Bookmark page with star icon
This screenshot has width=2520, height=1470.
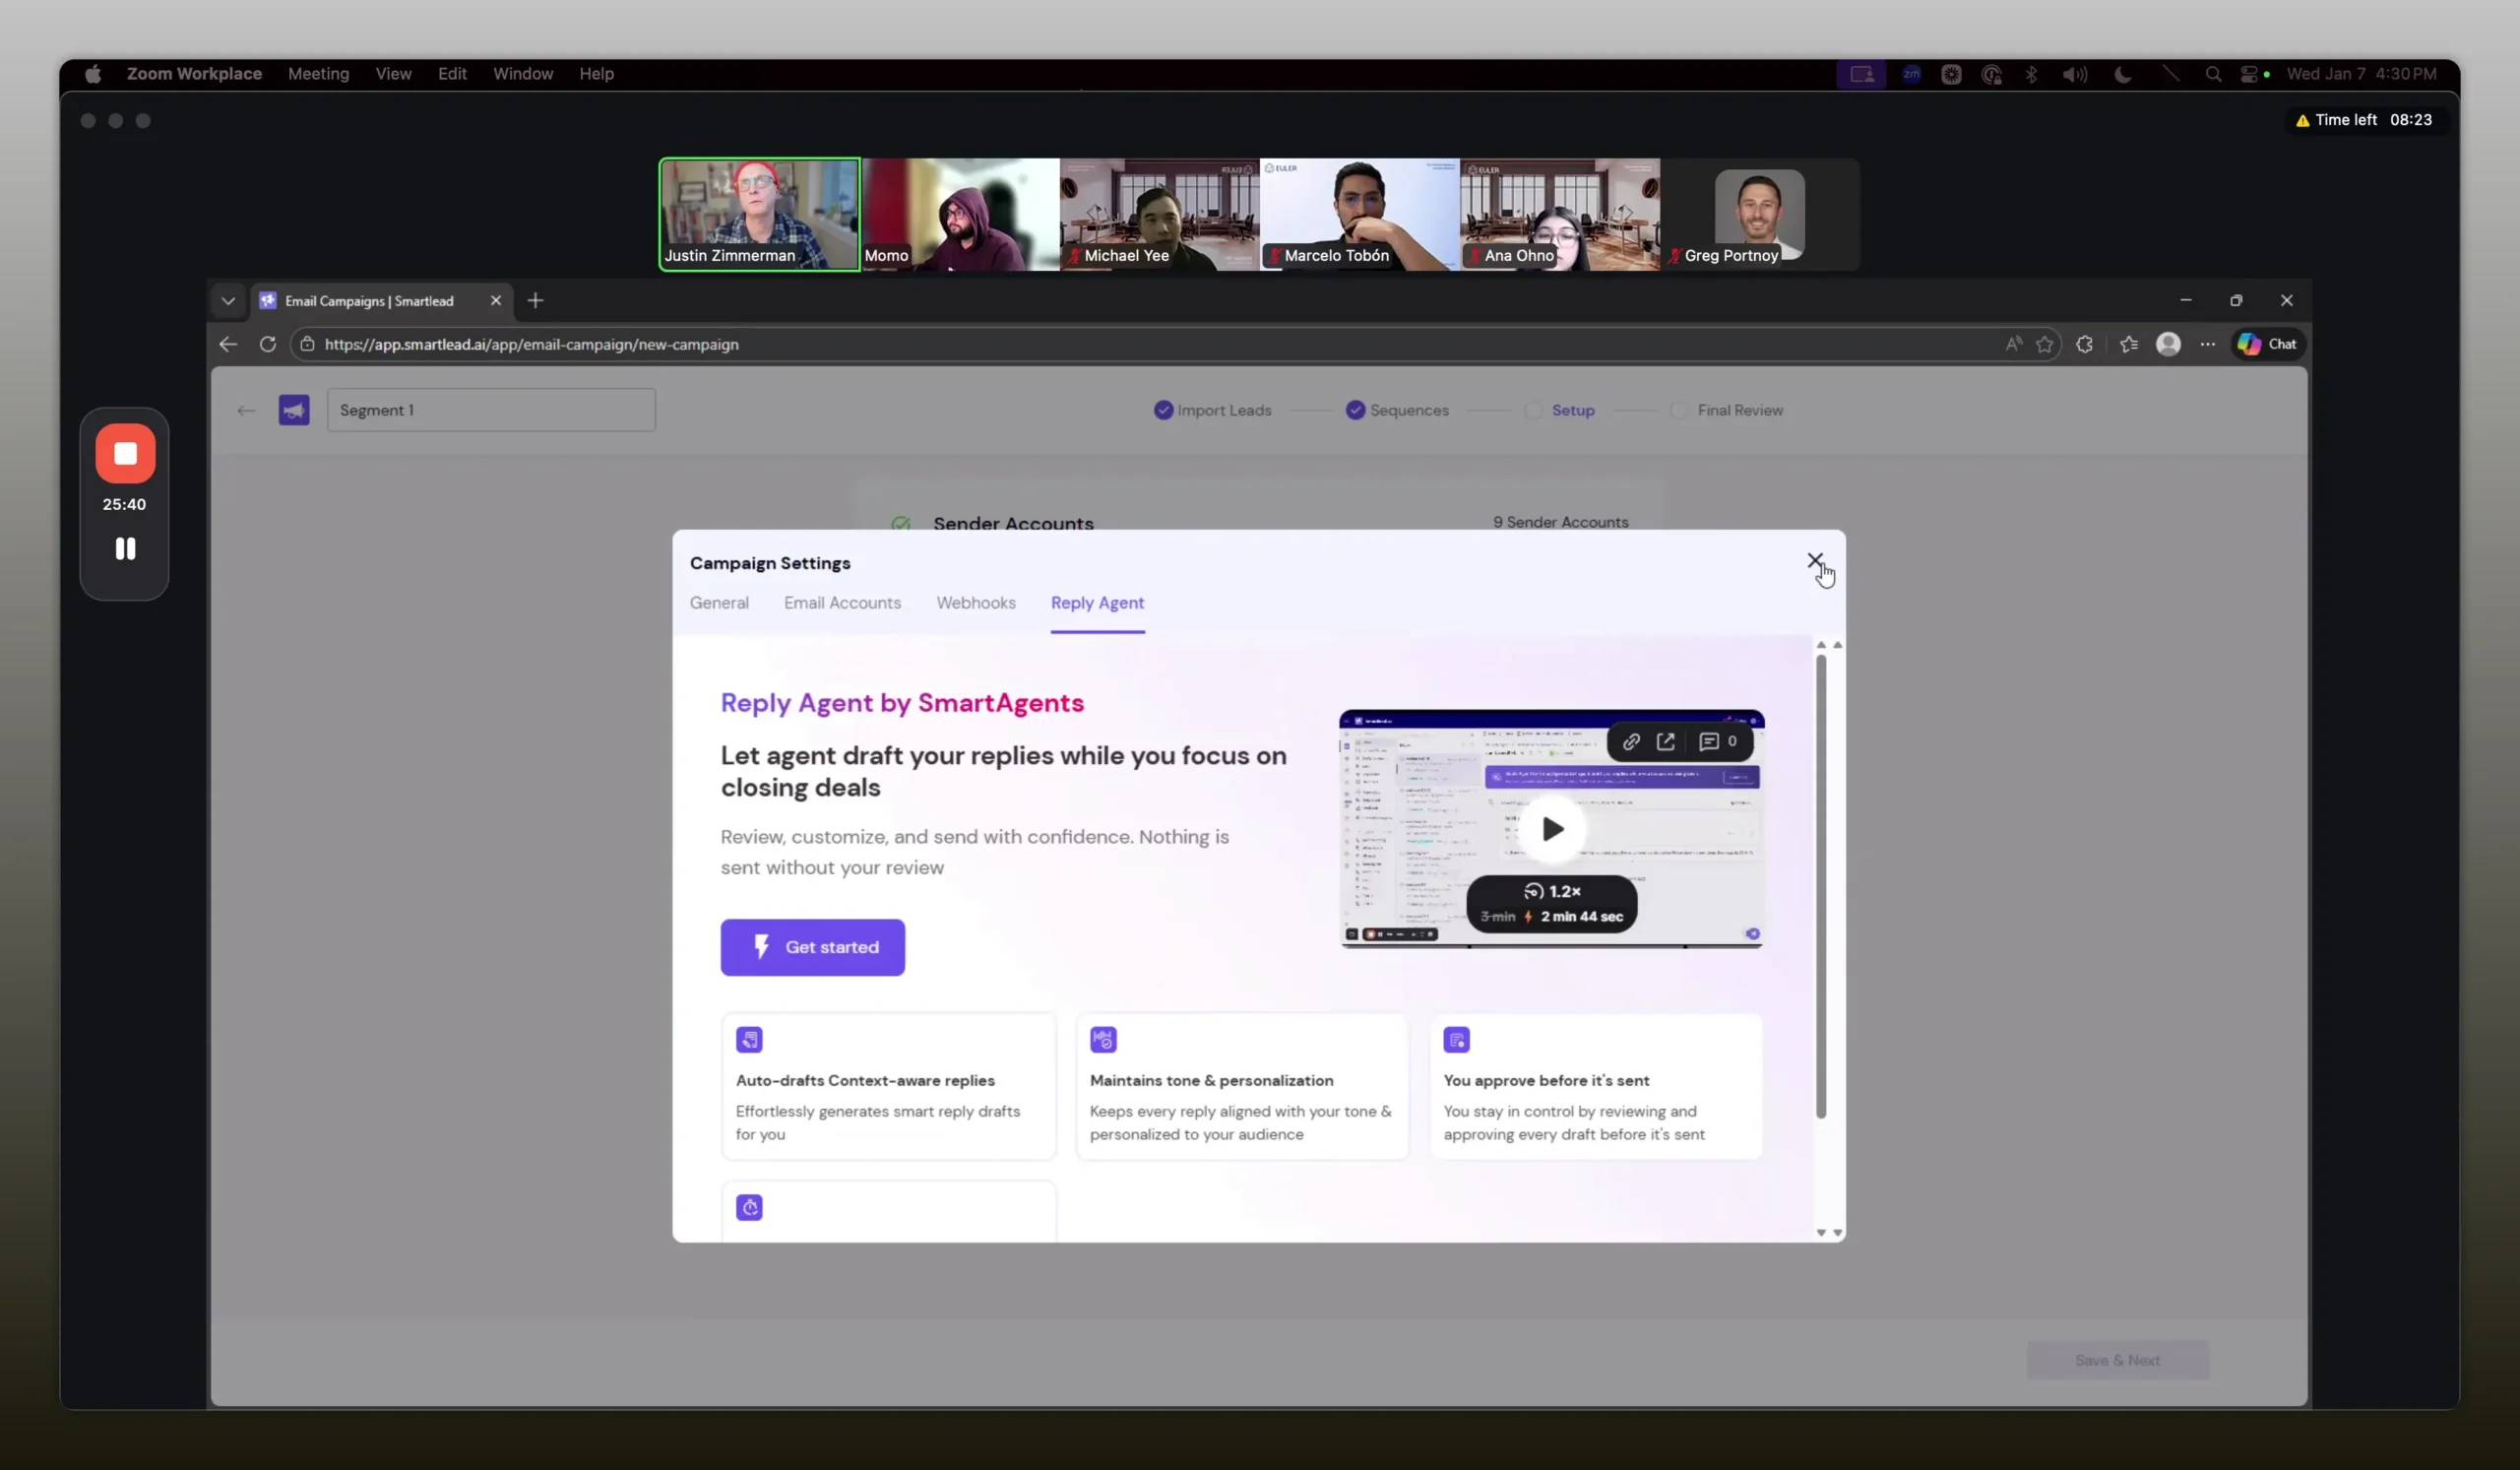tap(2044, 344)
